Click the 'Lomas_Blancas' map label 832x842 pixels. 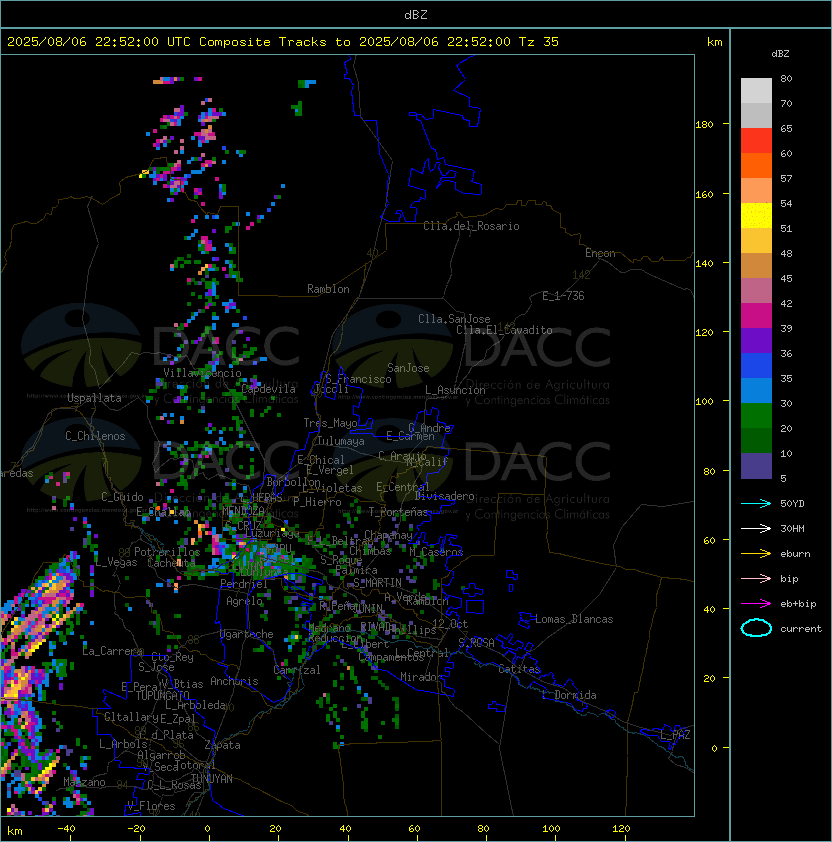click(x=574, y=620)
